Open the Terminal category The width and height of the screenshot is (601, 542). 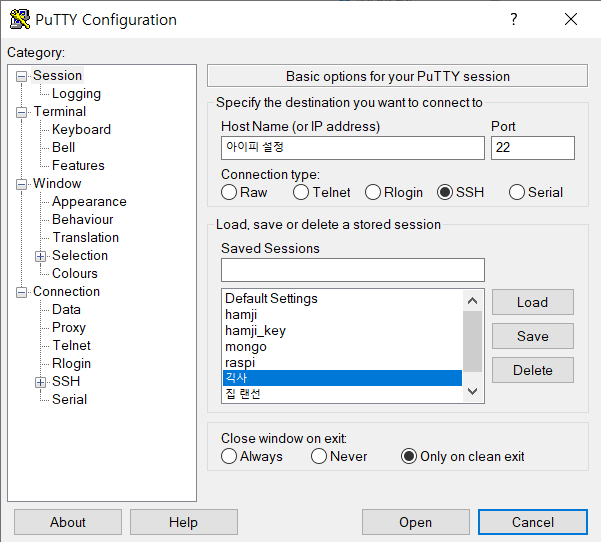point(60,112)
